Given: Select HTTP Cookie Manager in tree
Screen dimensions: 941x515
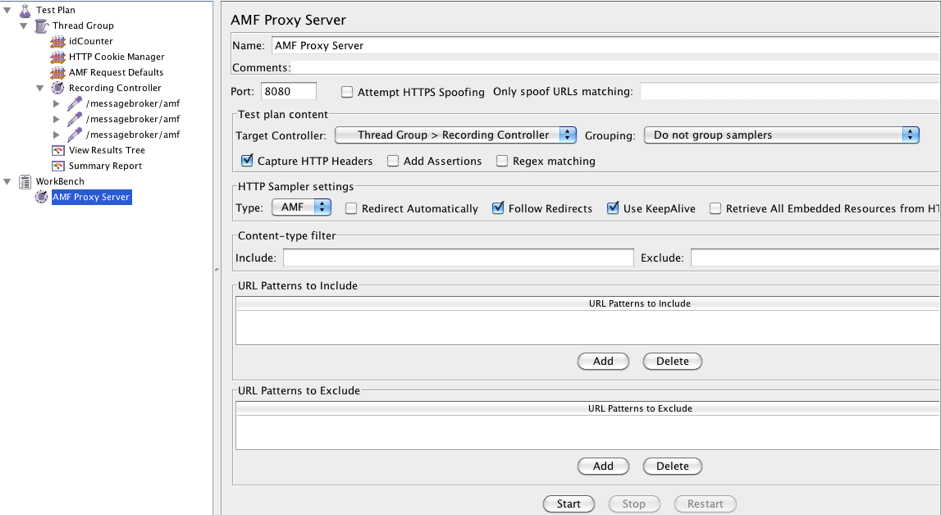Looking at the screenshot, I should click(x=116, y=57).
